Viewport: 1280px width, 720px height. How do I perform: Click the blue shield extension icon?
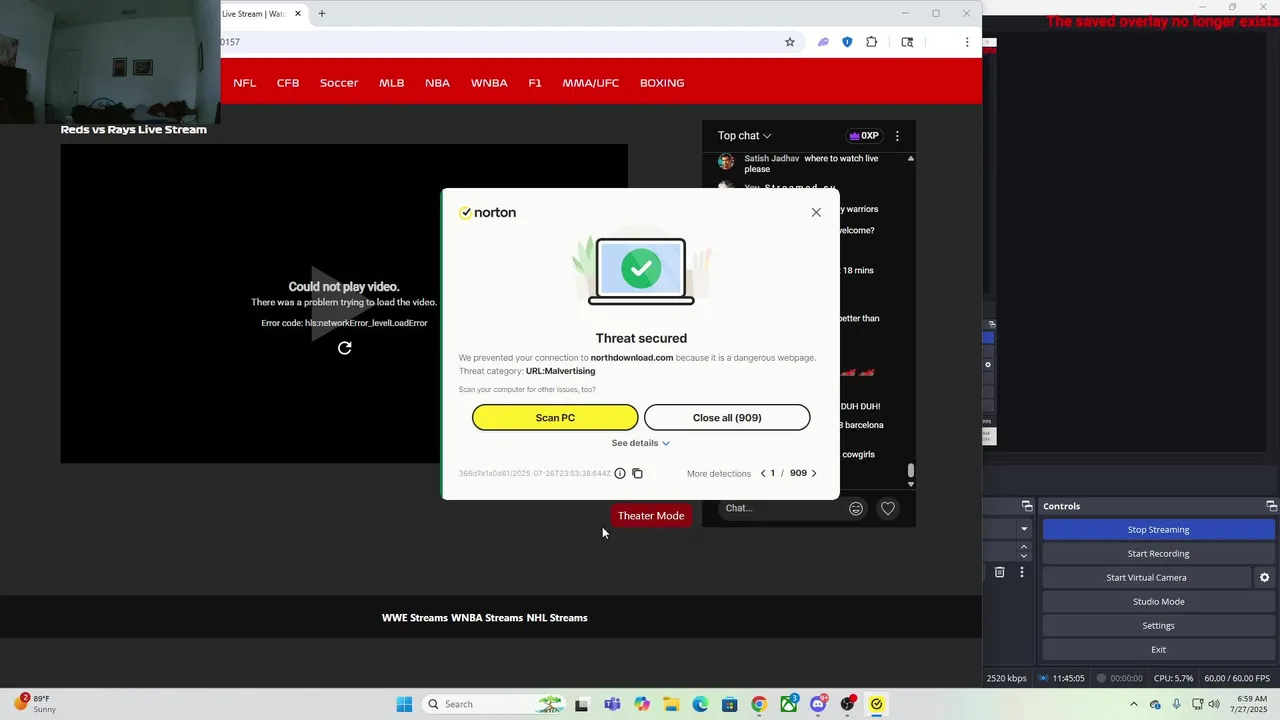(847, 42)
